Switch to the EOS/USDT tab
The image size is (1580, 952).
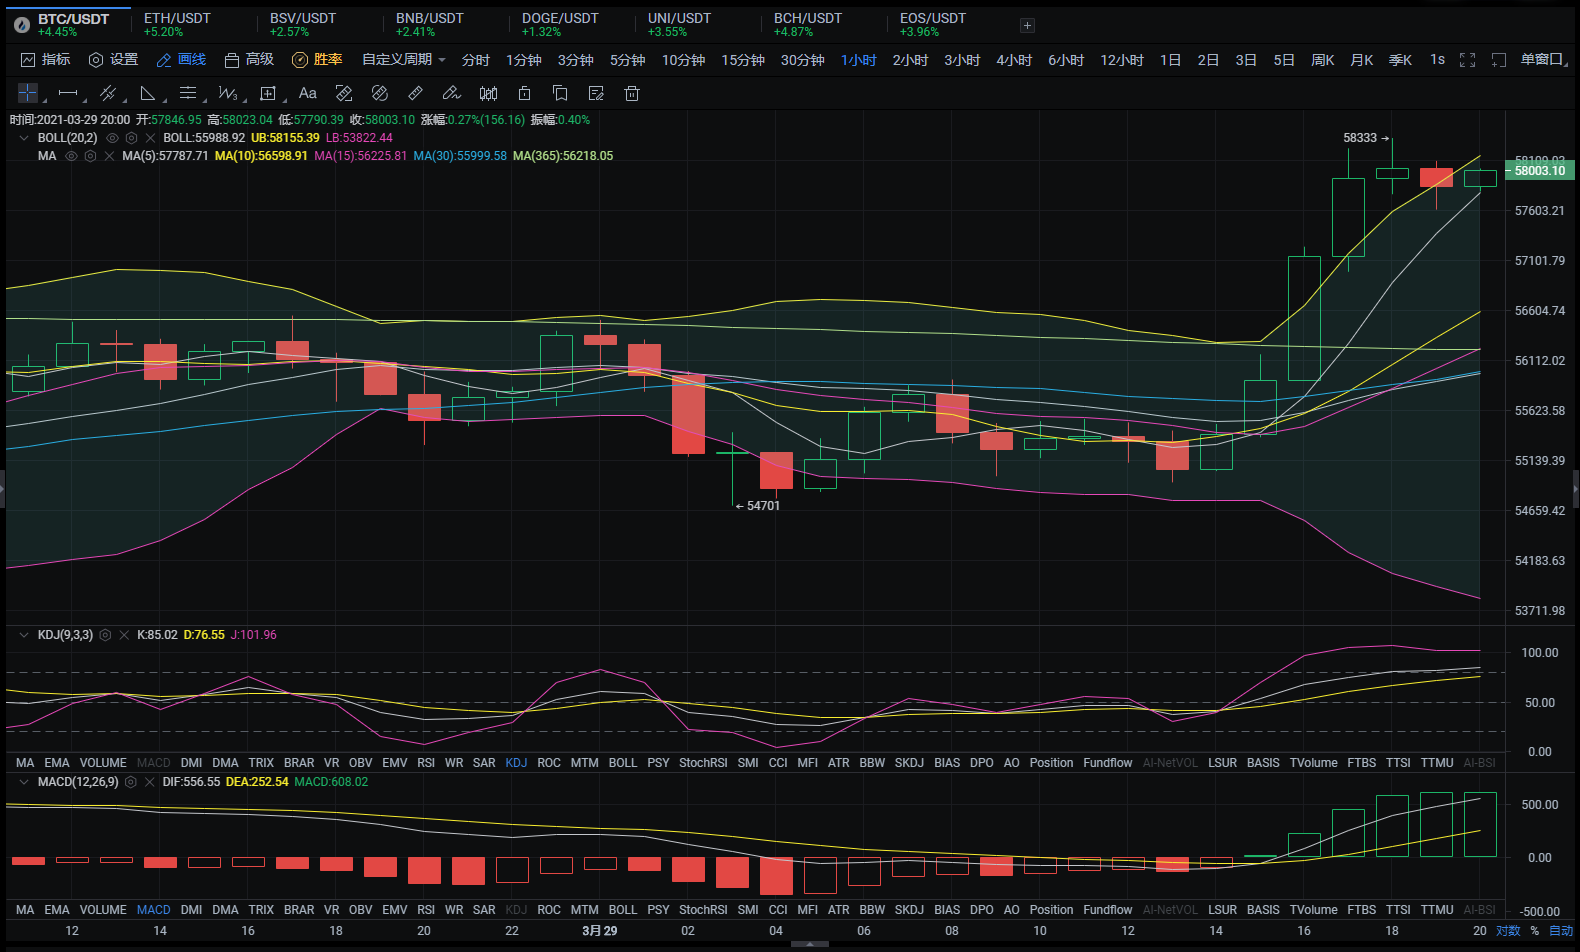[933, 25]
